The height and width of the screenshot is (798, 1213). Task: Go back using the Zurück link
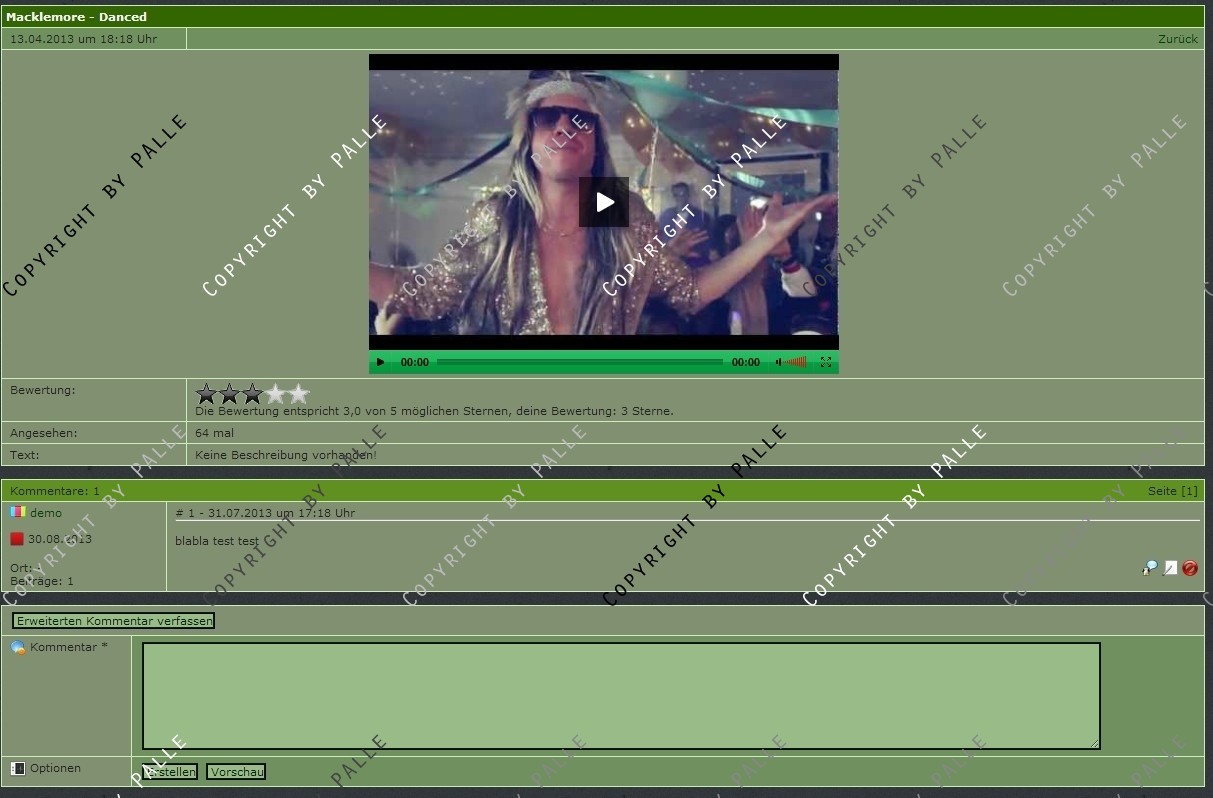click(x=1177, y=39)
